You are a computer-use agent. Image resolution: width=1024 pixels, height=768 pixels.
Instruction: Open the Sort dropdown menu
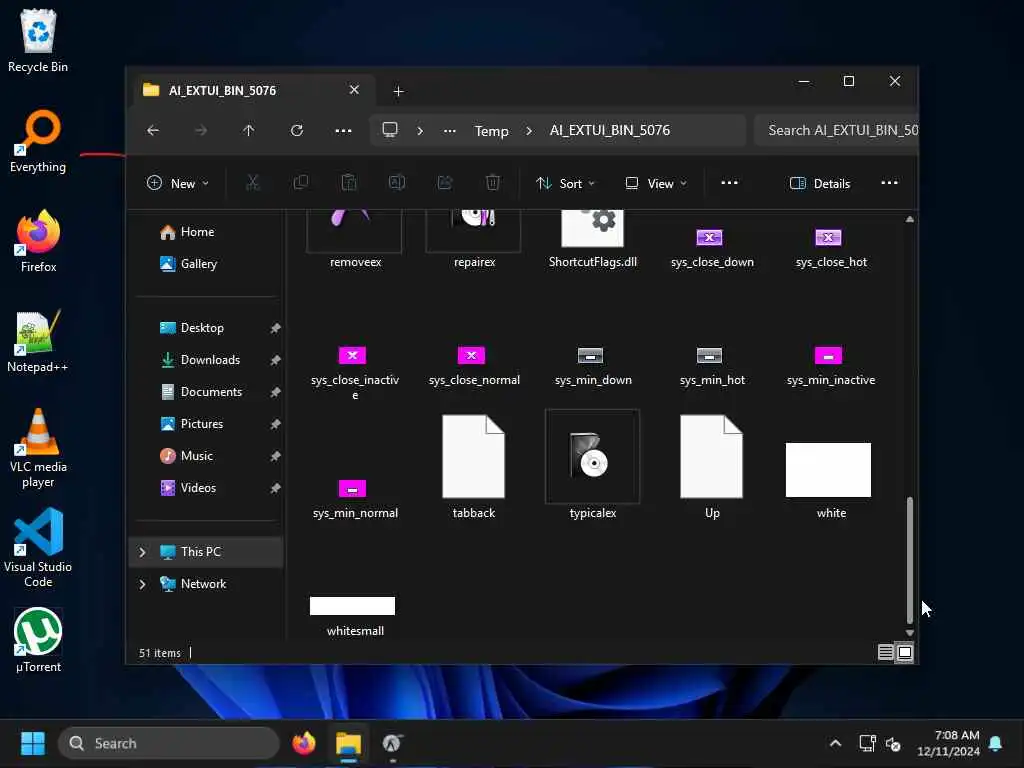coord(565,184)
